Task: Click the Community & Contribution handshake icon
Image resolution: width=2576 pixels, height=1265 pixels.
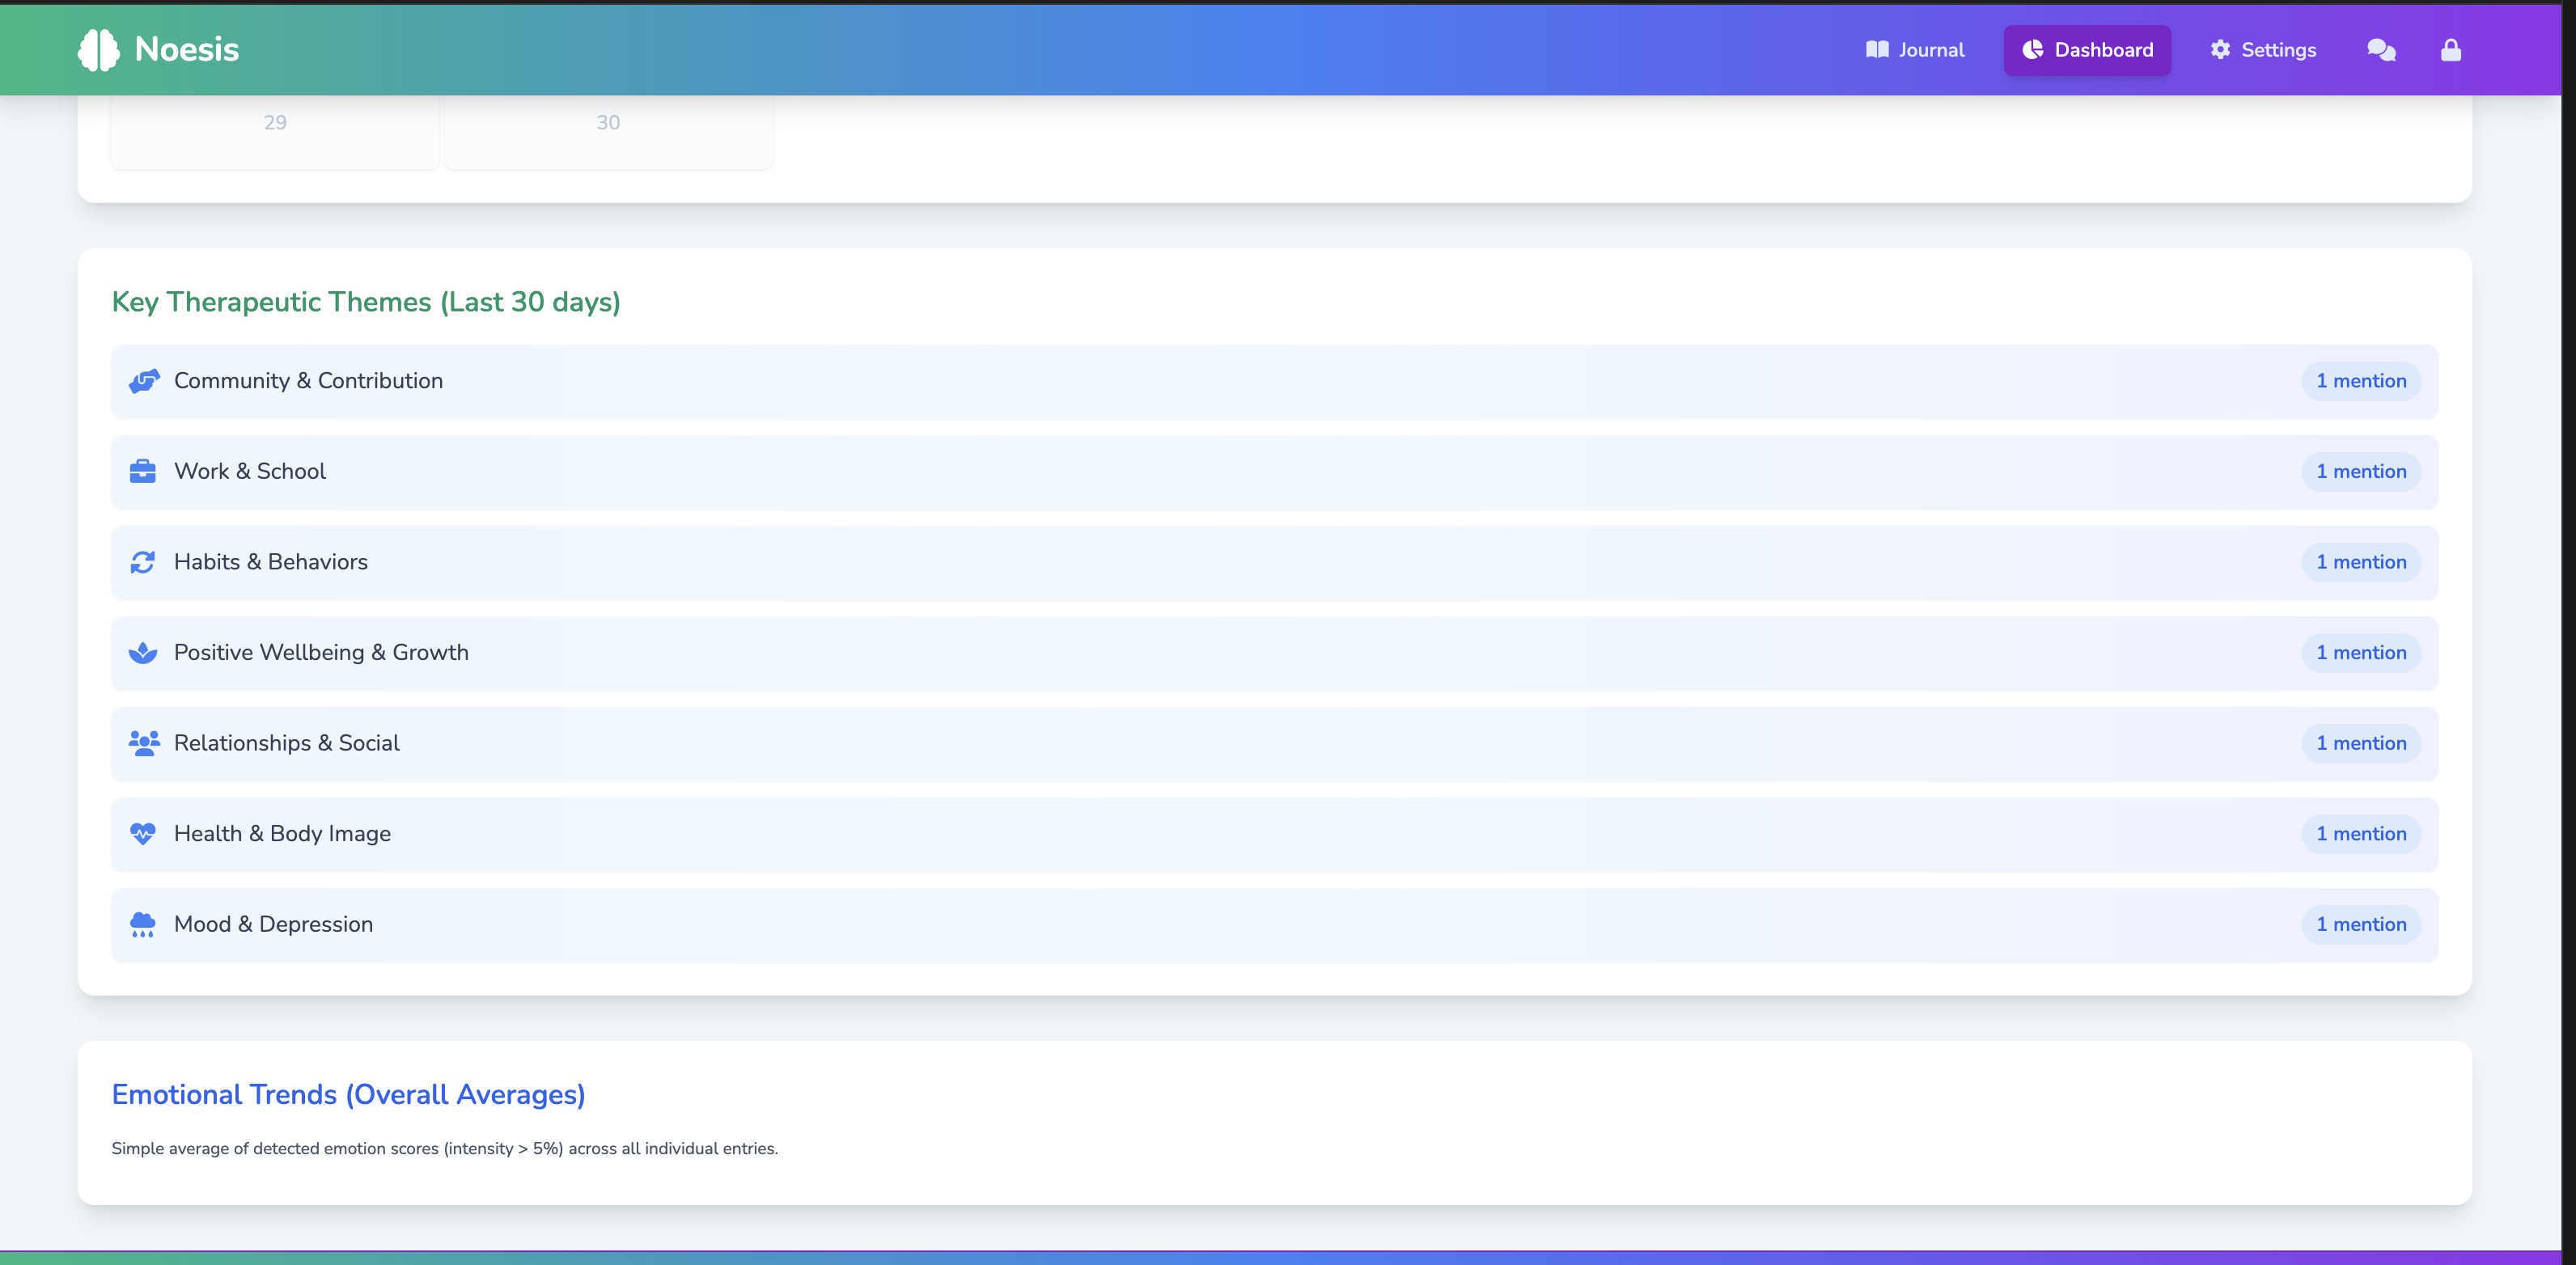Action: pos(144,381)
